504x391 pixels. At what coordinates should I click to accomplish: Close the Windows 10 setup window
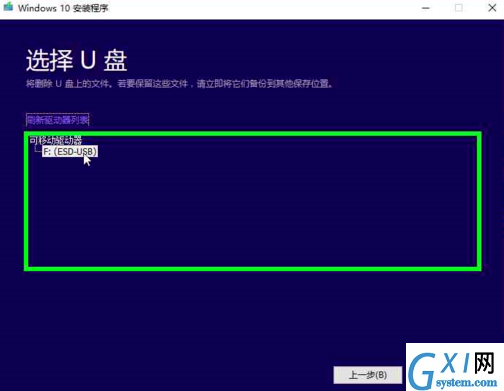[x=492, y=8]
